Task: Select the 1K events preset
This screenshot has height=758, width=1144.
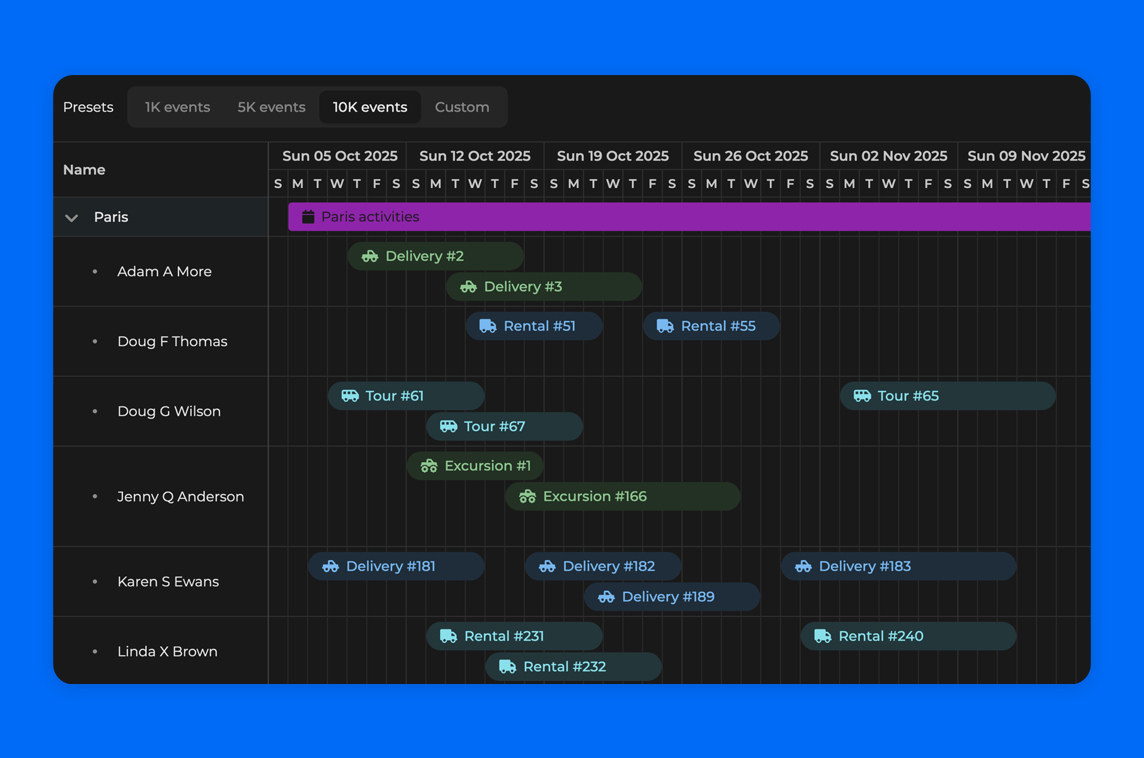Action: (x=177, y=107)
